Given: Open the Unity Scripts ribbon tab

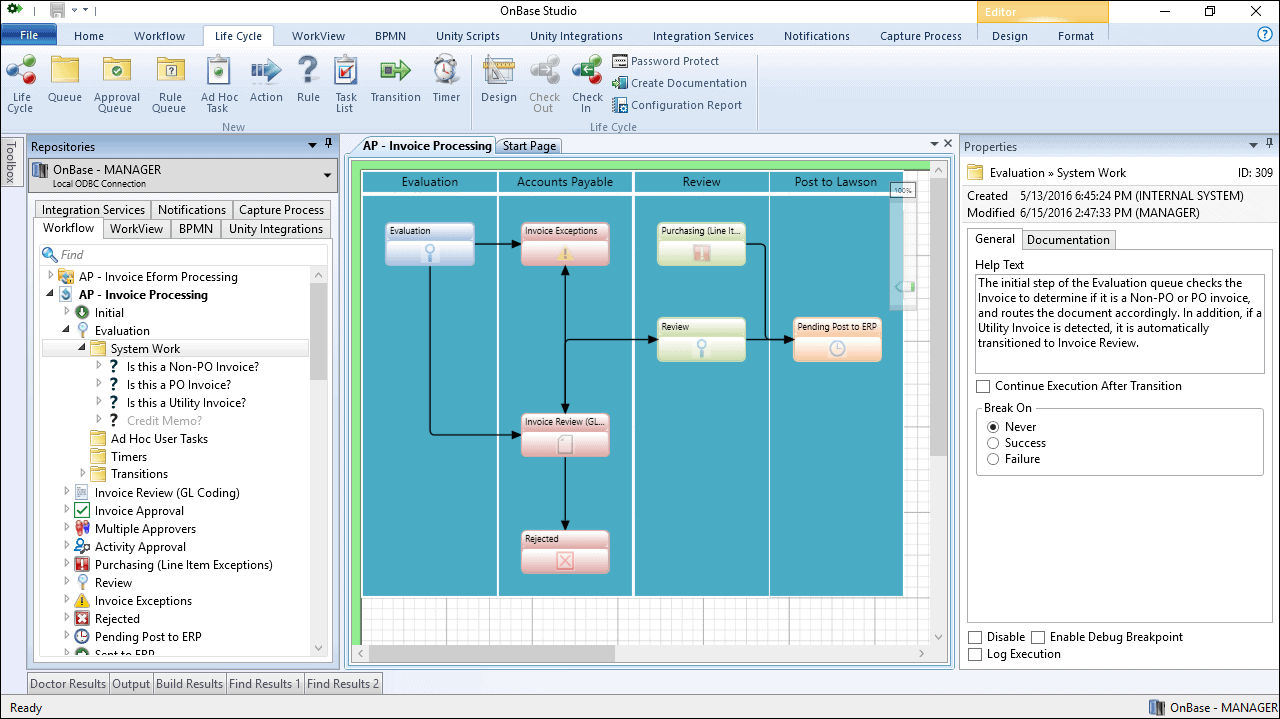Looking at the screenshot, I should point(467,36).
